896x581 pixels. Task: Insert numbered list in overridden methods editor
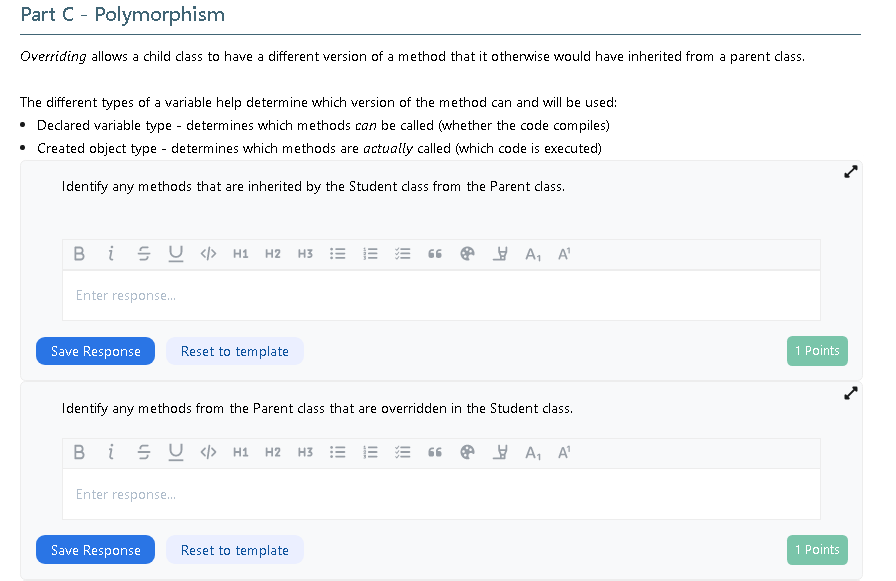pos(370,452)
